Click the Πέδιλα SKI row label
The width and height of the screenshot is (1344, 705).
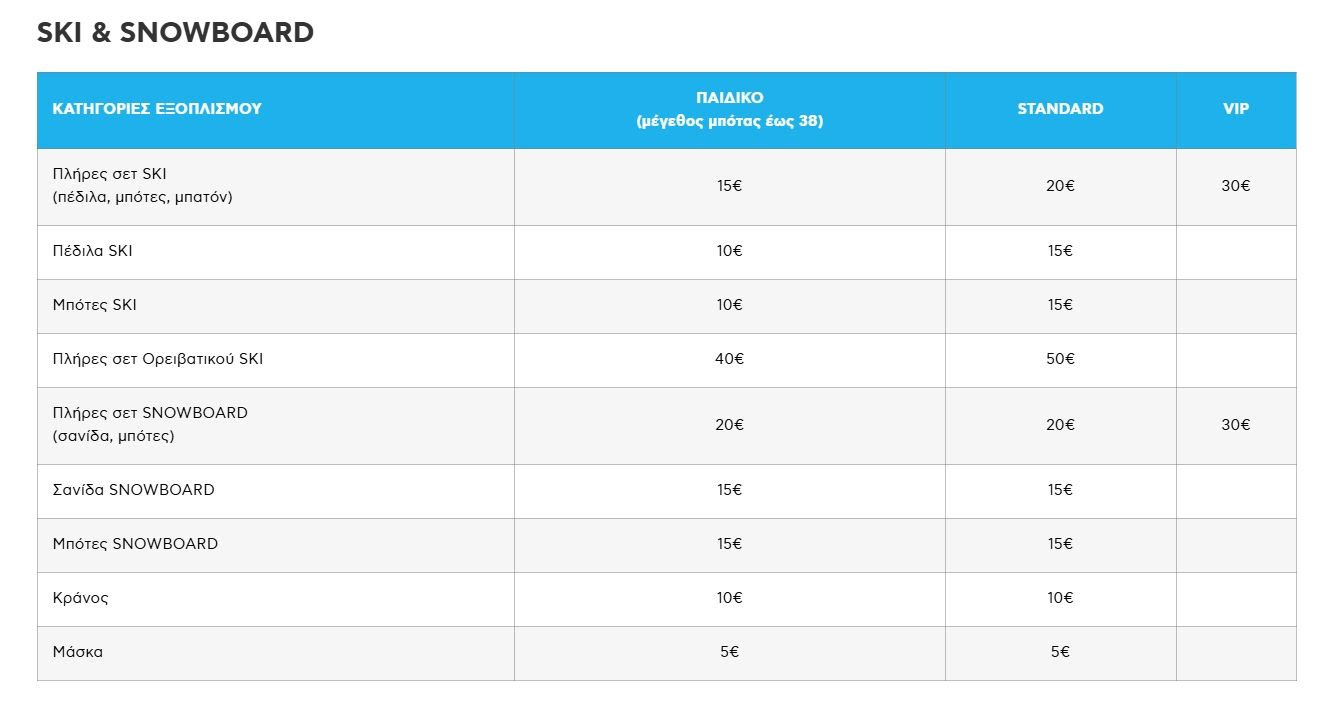coord(92,251)
